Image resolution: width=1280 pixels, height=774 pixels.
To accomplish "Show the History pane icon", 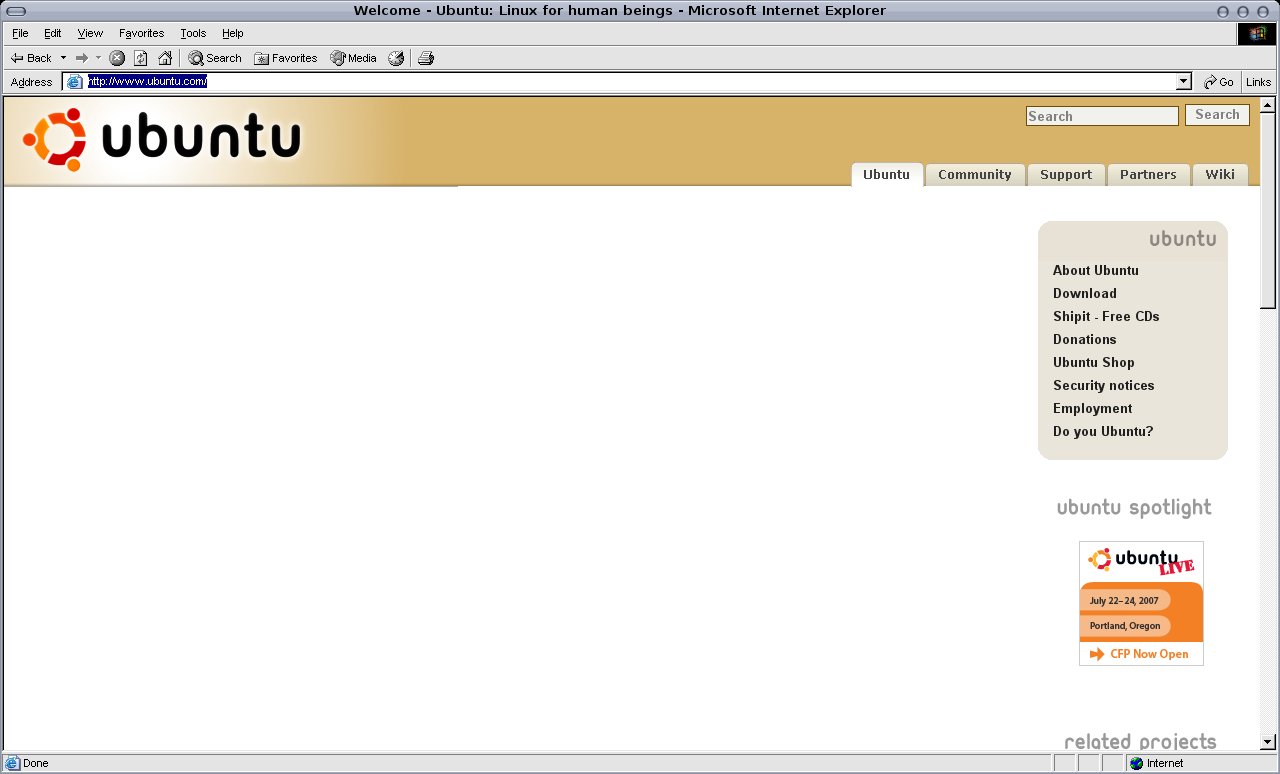I will pyautogui.click(x=396, y=58).
